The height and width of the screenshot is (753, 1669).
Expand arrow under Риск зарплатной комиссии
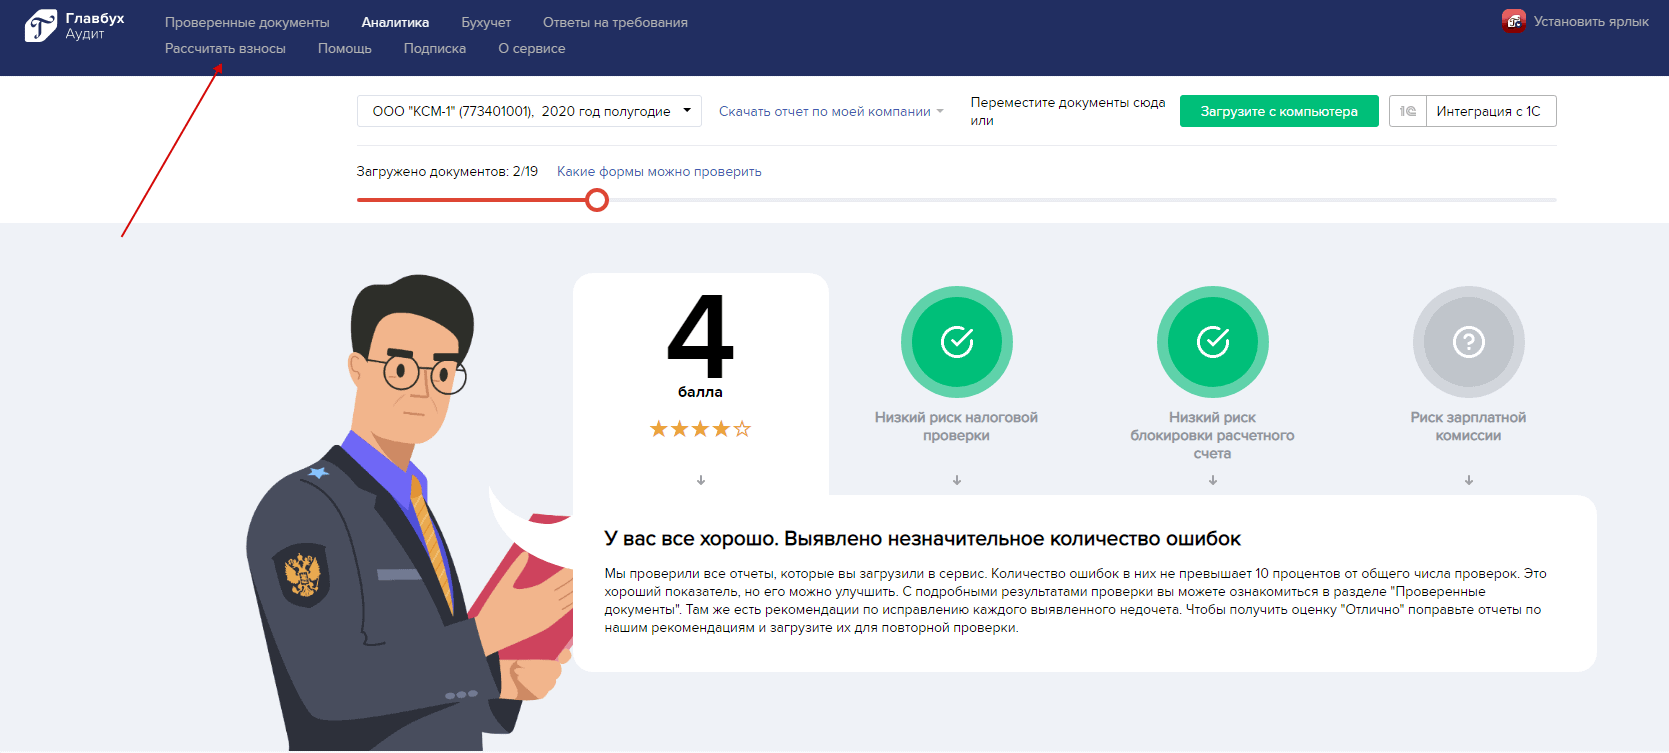tap(1469, 480)
